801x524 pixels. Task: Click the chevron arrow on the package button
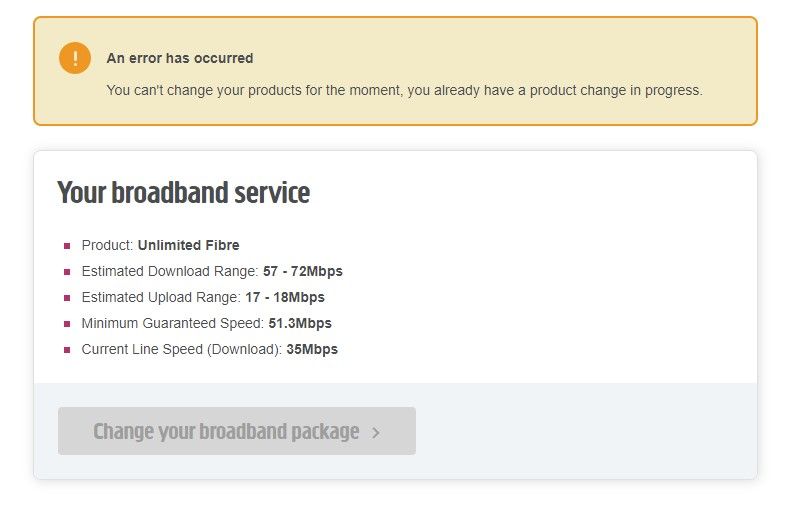(x=376, y=433)
